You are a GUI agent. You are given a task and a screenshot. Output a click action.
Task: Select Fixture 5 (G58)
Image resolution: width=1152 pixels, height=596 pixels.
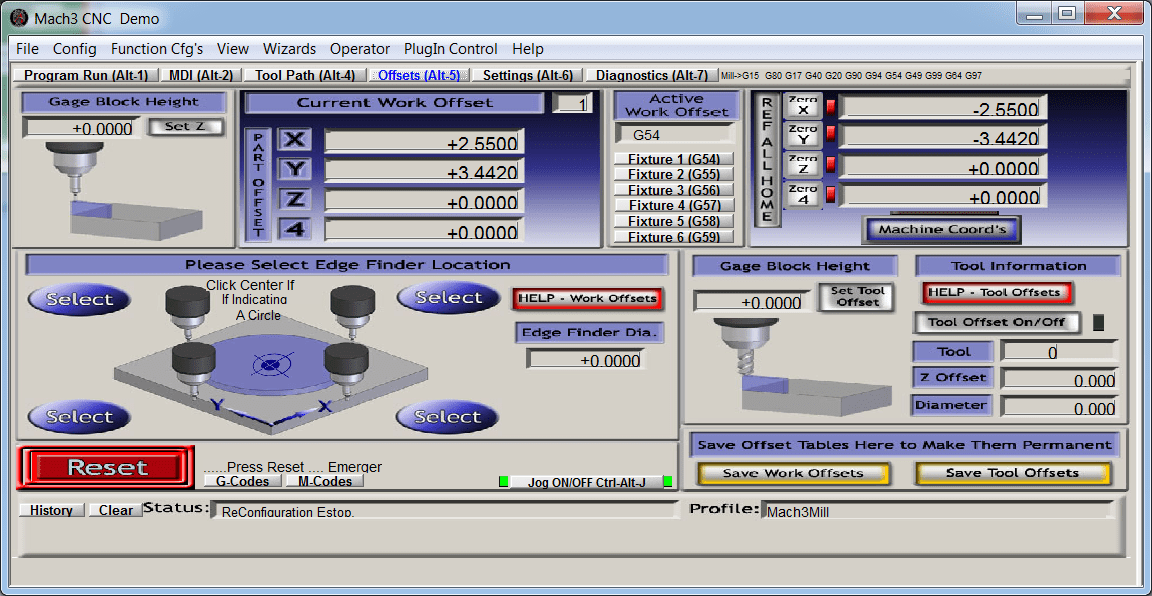click(674, 221)
